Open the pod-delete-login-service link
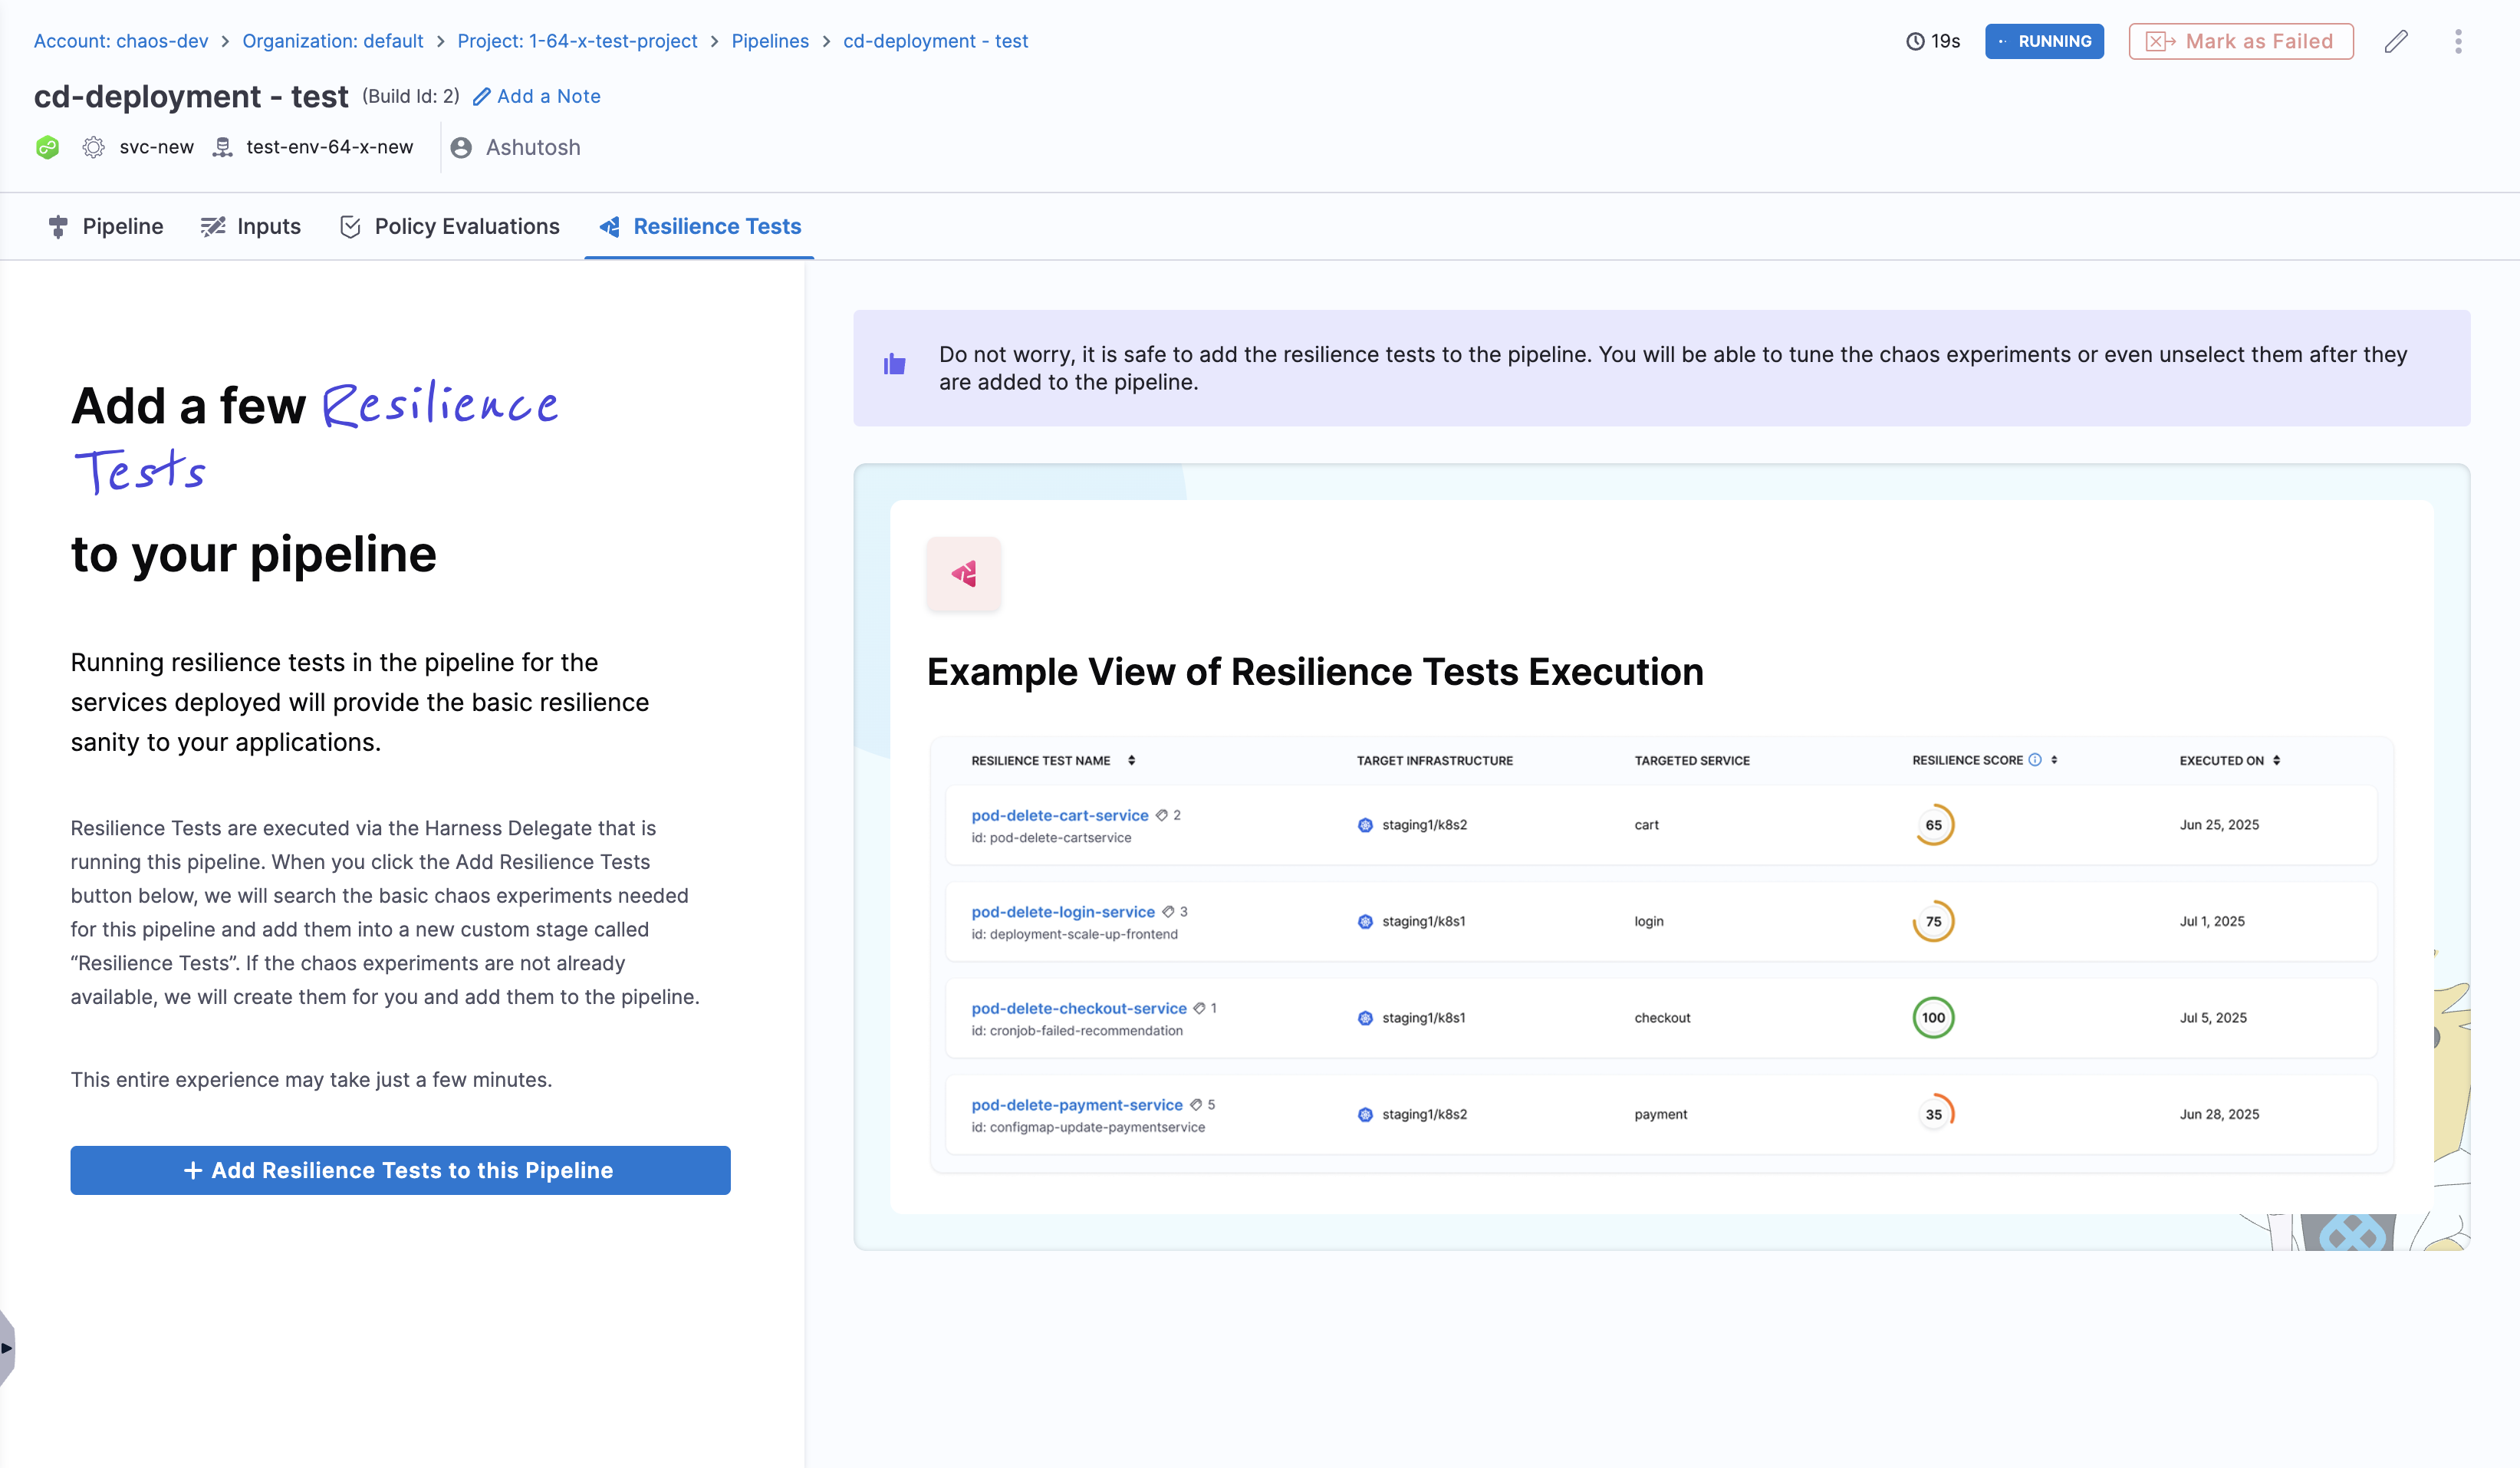 click(1062, 911)
